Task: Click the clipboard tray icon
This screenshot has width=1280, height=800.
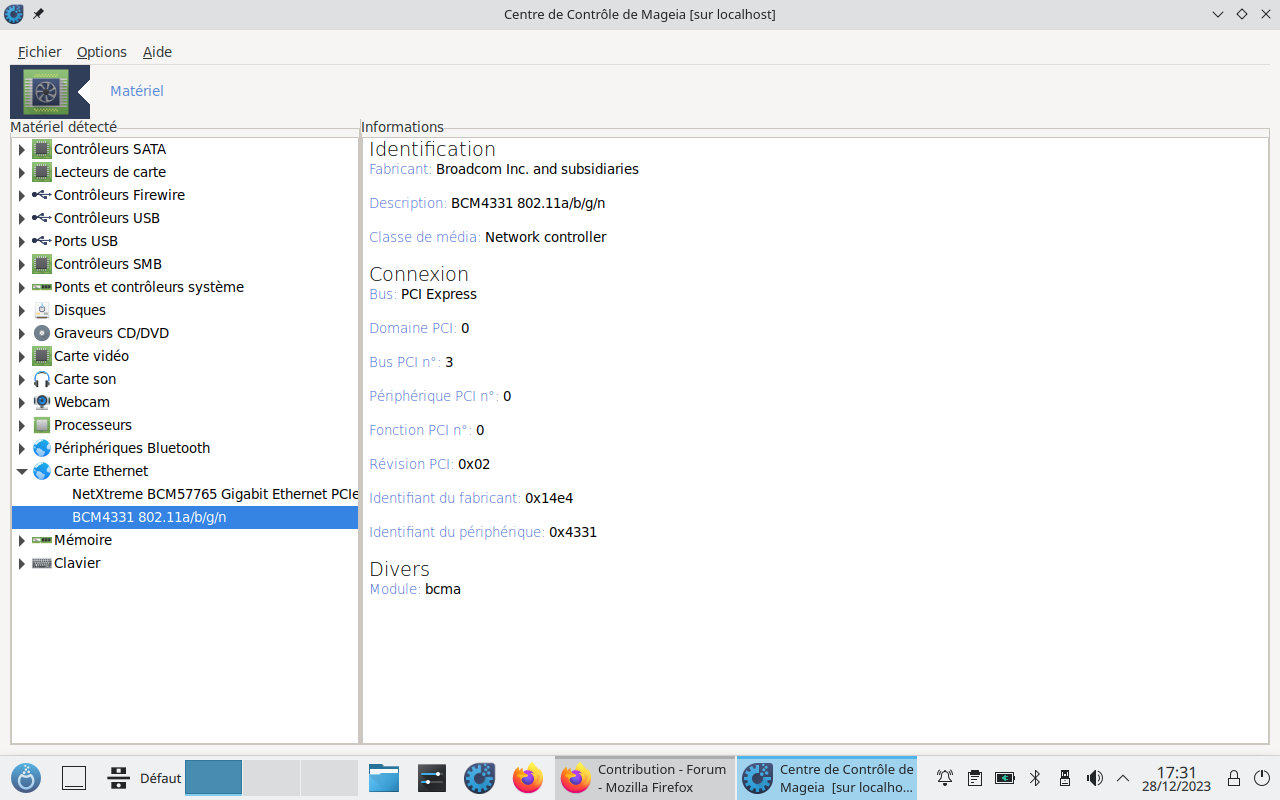Action: [975, 778]
